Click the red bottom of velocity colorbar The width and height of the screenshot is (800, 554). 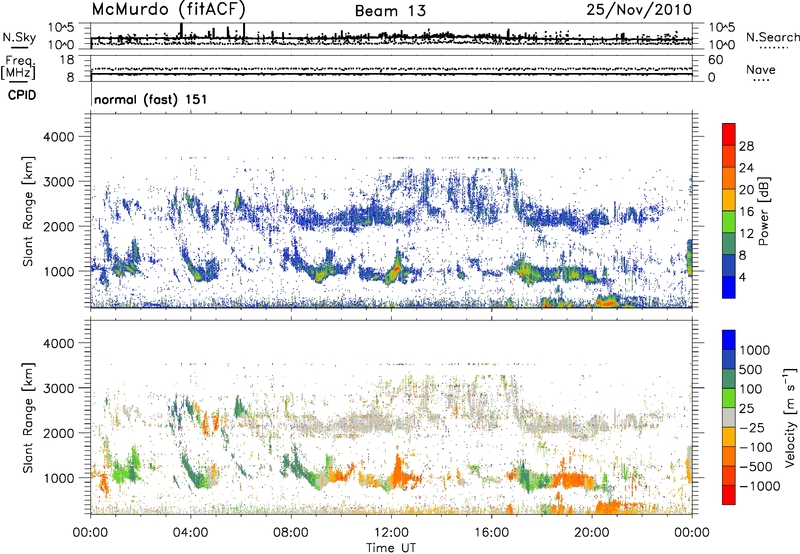click(729, 495)
